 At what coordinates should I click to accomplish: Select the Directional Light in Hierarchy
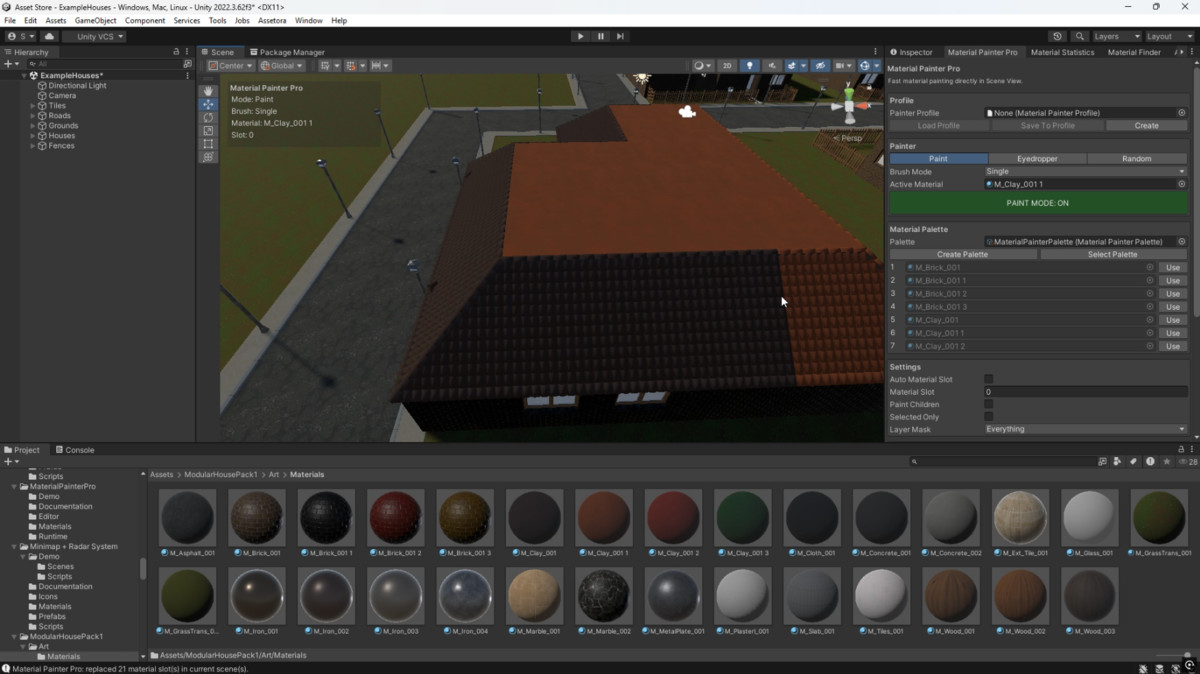point(77,86)
